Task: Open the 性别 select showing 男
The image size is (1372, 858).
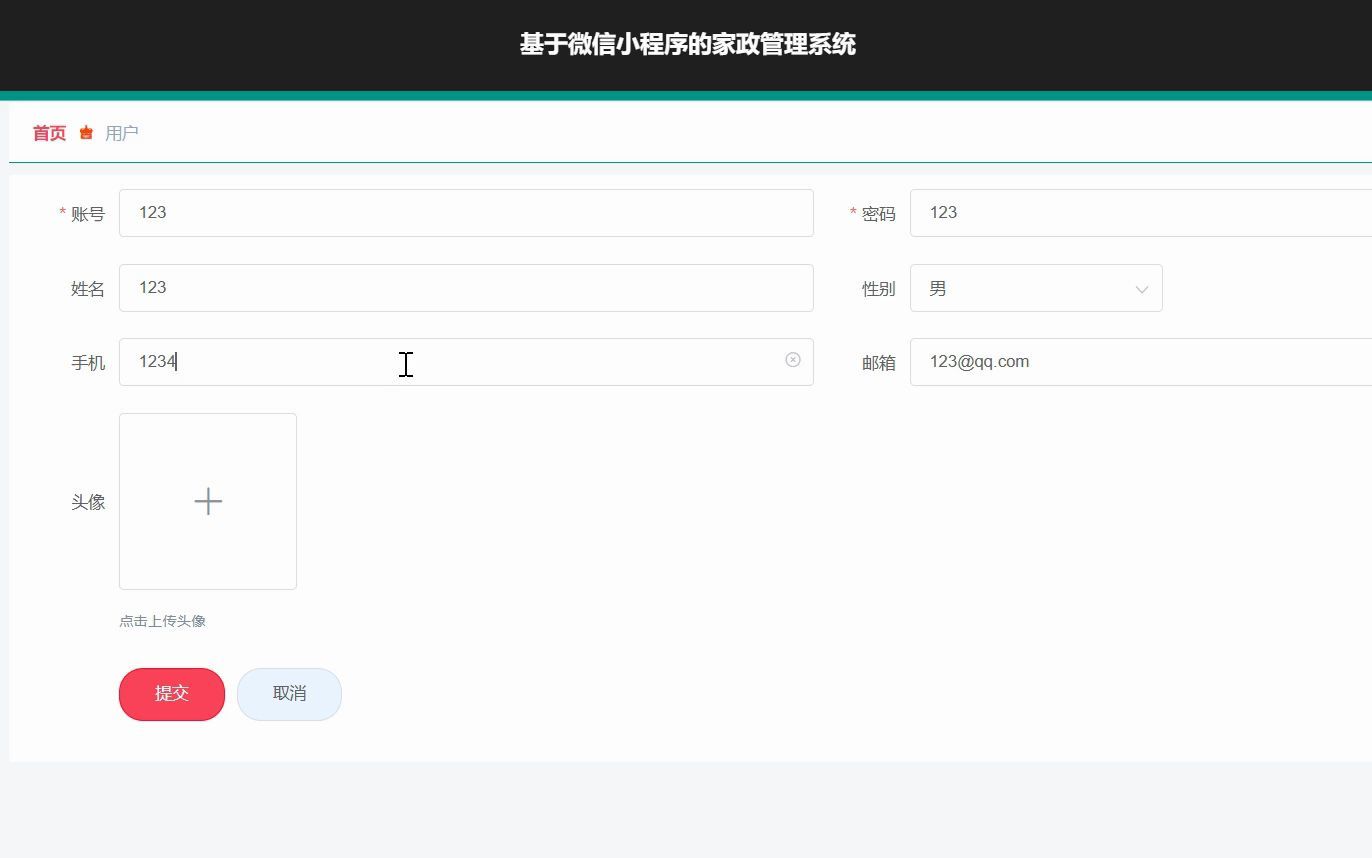Action: [1036, 288]
